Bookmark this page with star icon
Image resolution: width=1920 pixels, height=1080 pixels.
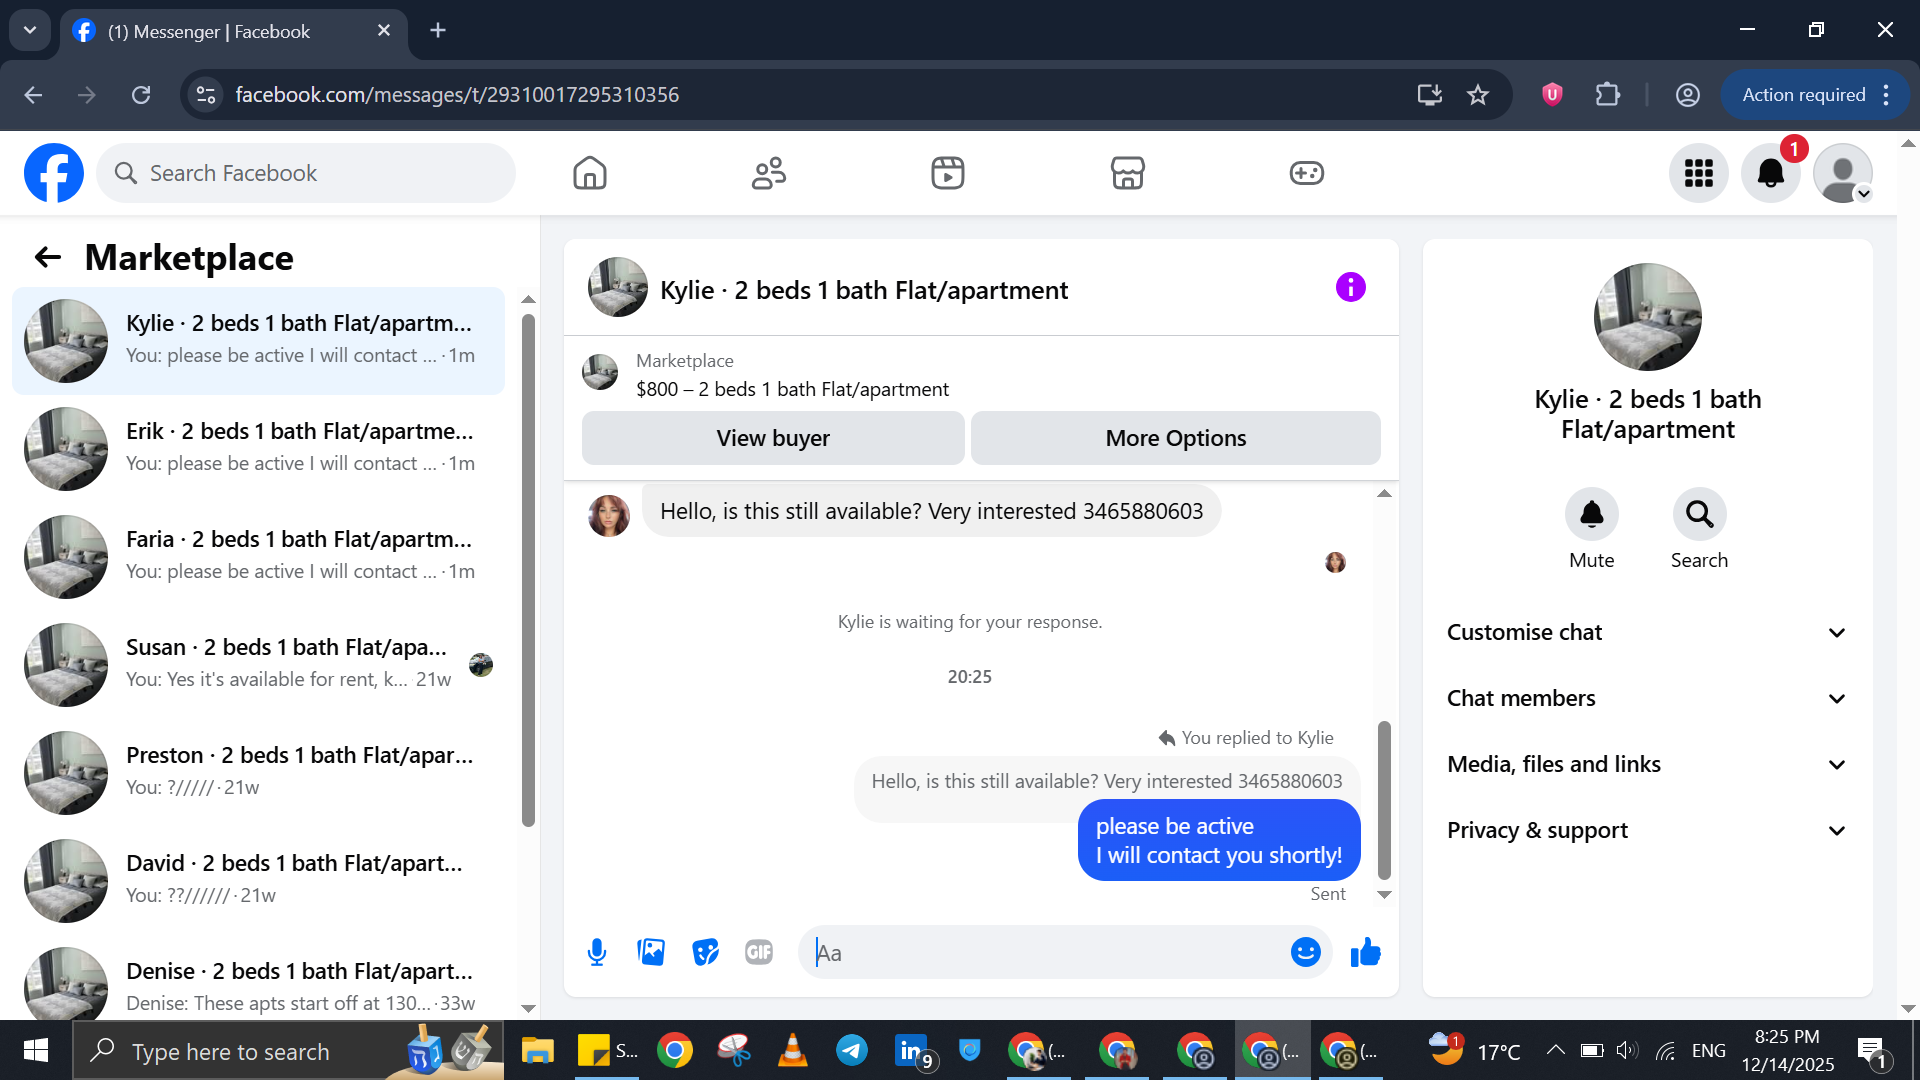(1477, 95)
